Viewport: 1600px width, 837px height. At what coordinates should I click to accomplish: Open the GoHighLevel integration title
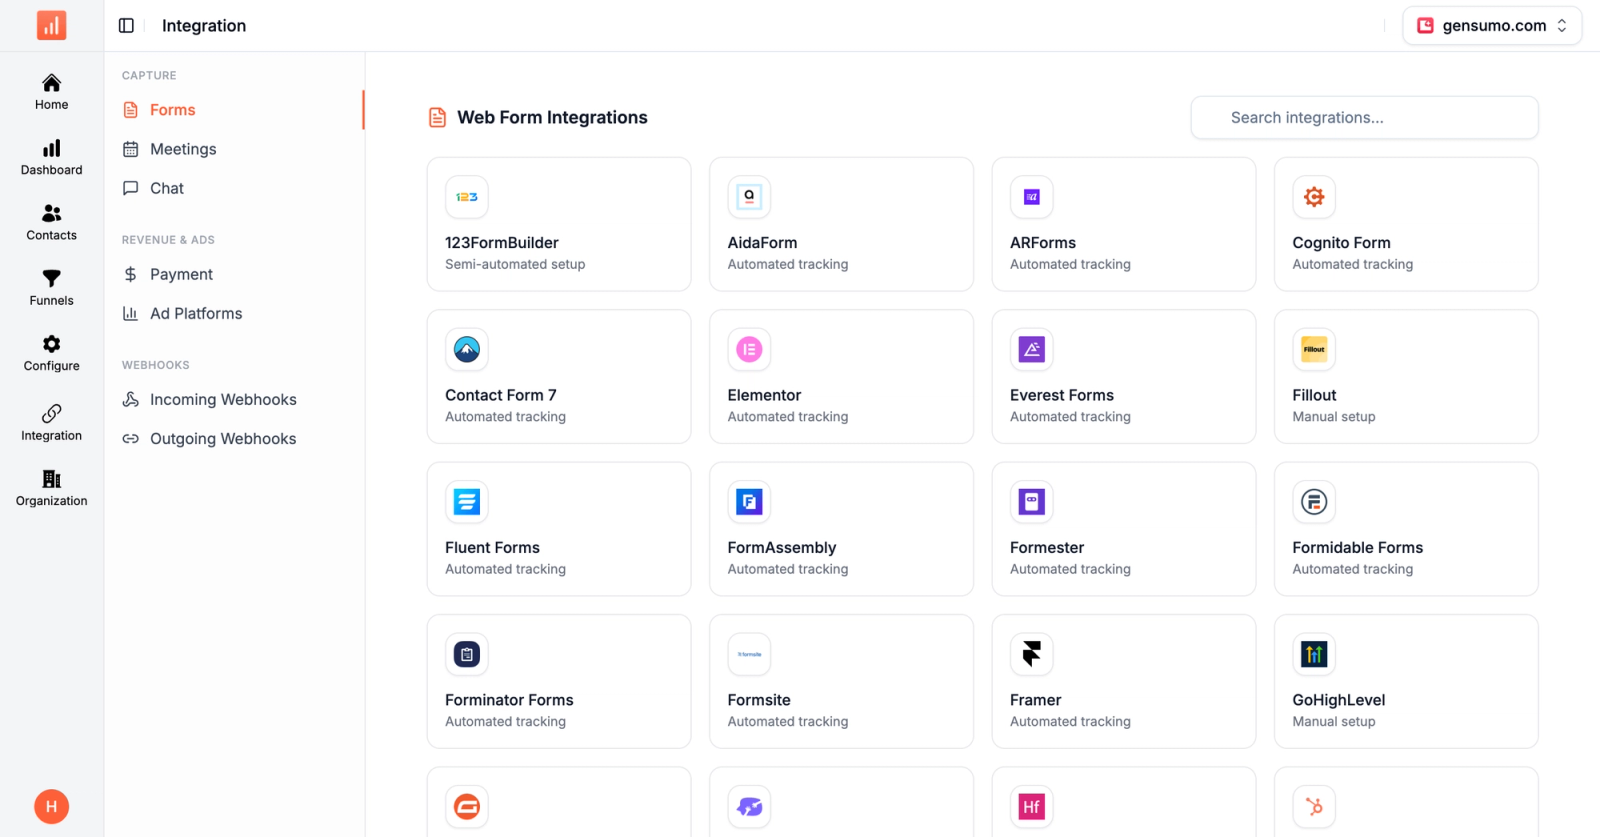[1339, 700]
